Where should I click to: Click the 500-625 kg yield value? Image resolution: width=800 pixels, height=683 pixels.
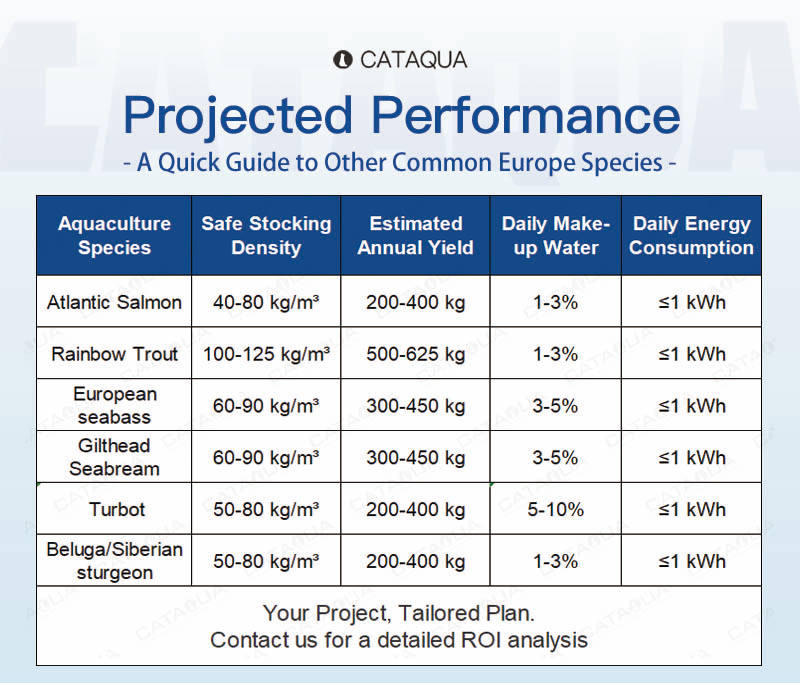click(415, 354)
